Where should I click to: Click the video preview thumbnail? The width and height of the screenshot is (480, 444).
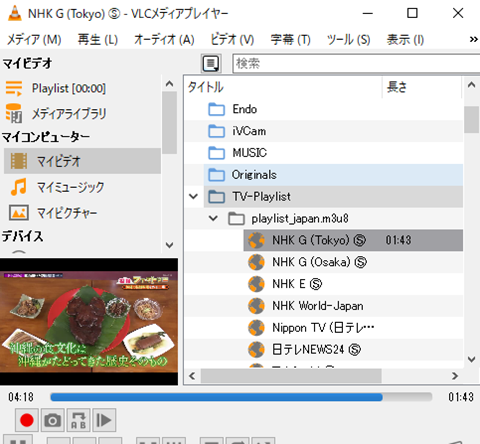click(x=89, y=322)
